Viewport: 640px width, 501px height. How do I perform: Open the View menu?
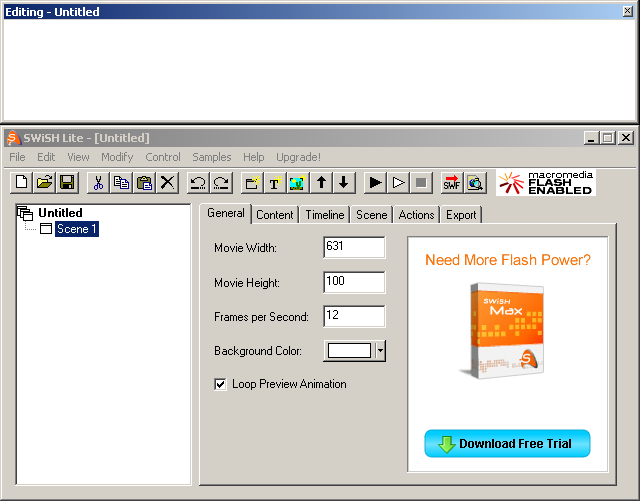(78, 157)
